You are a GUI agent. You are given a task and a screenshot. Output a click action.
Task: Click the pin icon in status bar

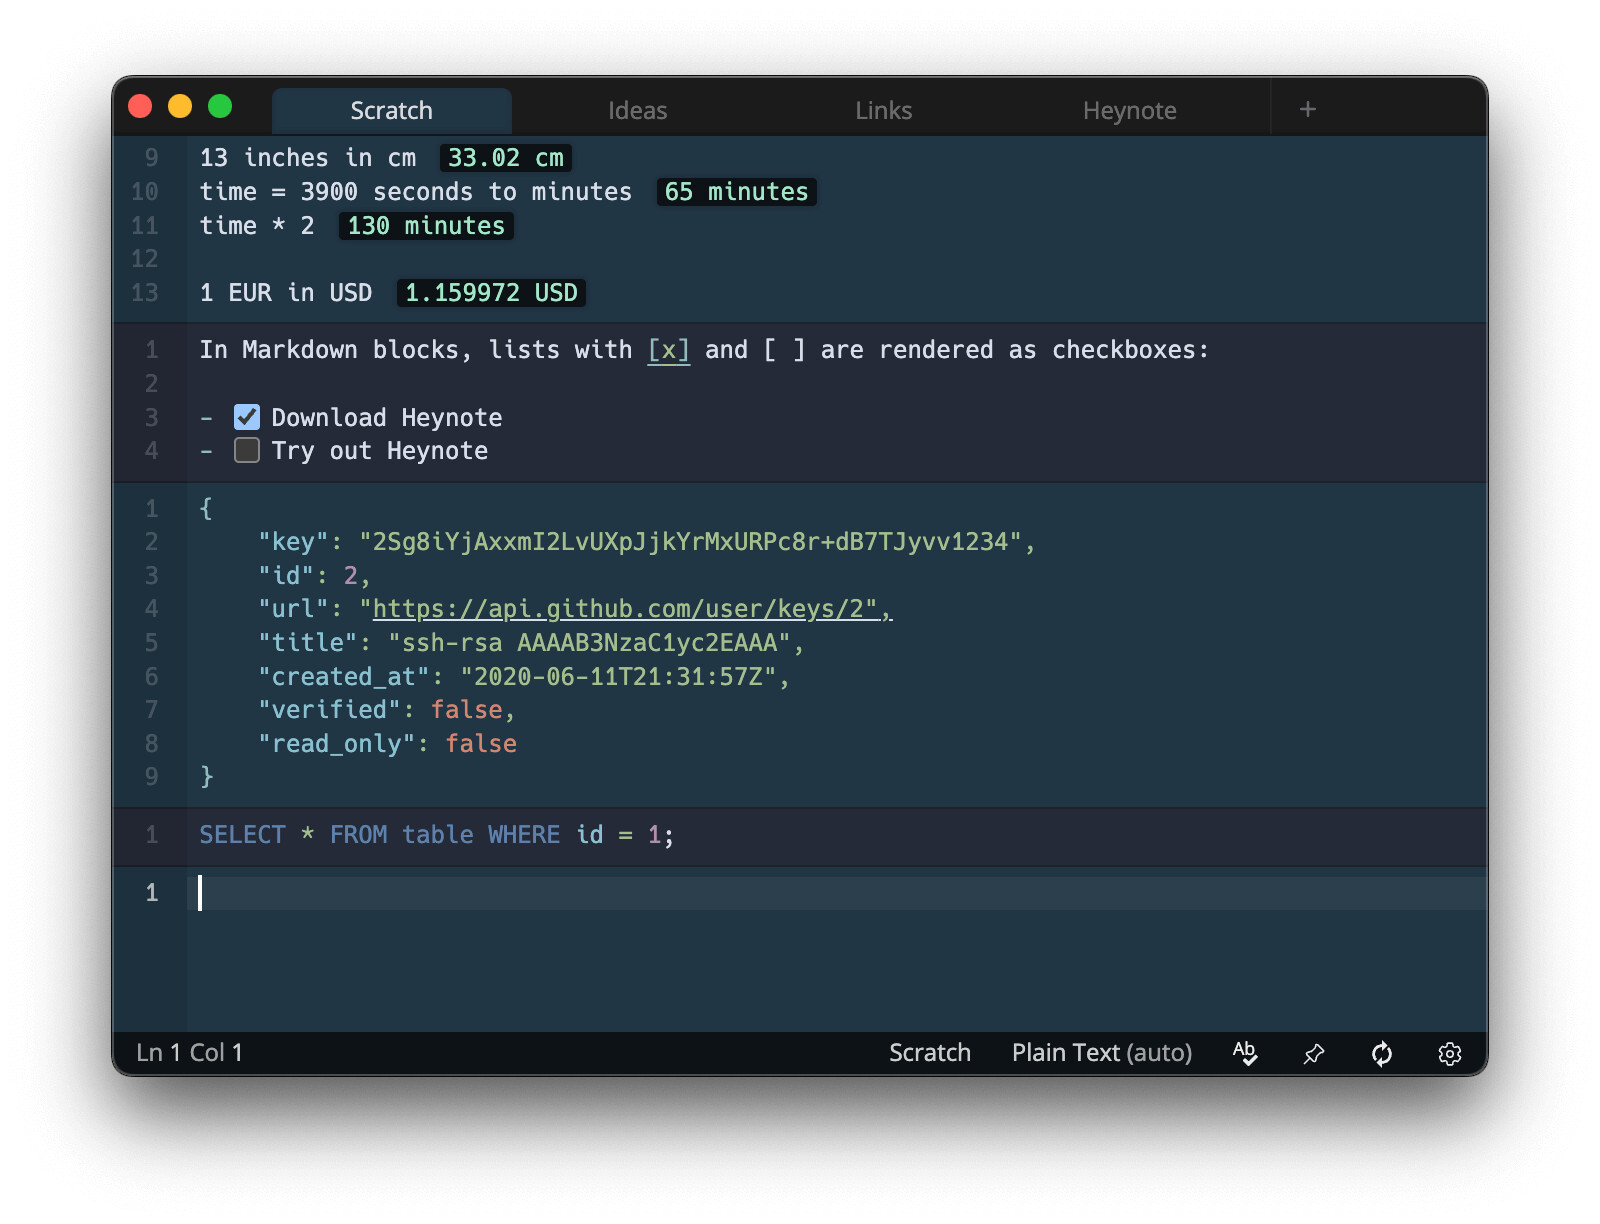[x=1314, y=1053]
